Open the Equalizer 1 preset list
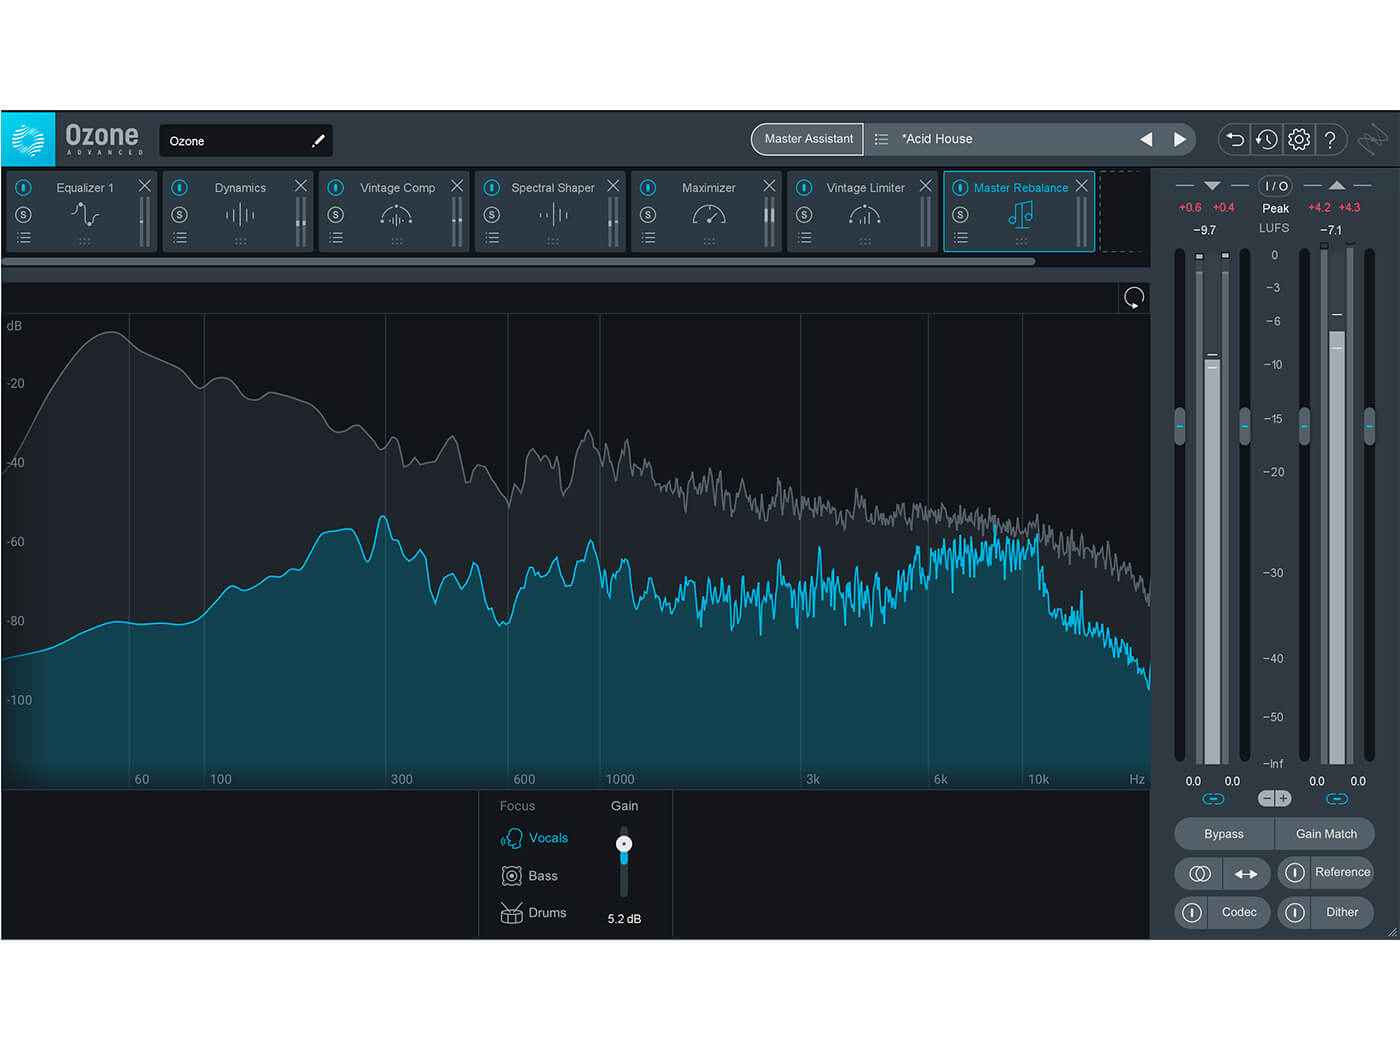Screen dimensions: 1400x1050 (24, 238)
